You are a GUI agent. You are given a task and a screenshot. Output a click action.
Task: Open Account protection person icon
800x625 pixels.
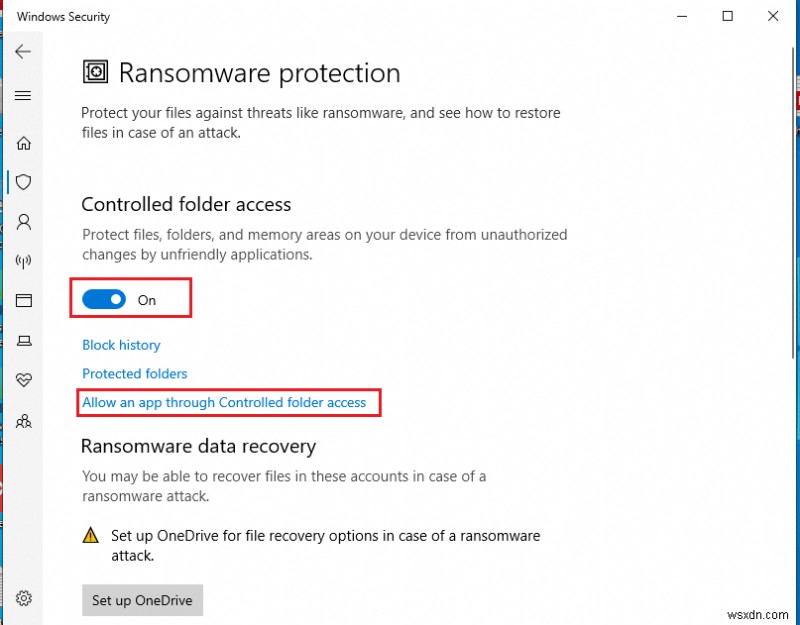click(x=23, y=221)
